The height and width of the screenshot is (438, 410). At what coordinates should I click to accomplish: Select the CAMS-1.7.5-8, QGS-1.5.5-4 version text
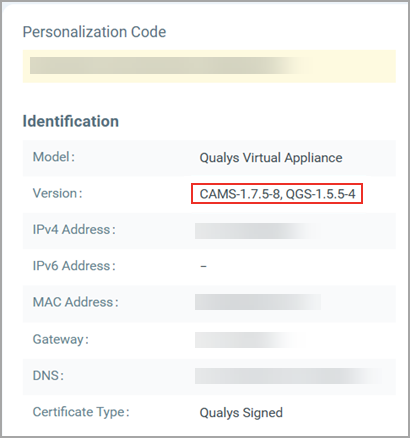(x=277, y=194)
